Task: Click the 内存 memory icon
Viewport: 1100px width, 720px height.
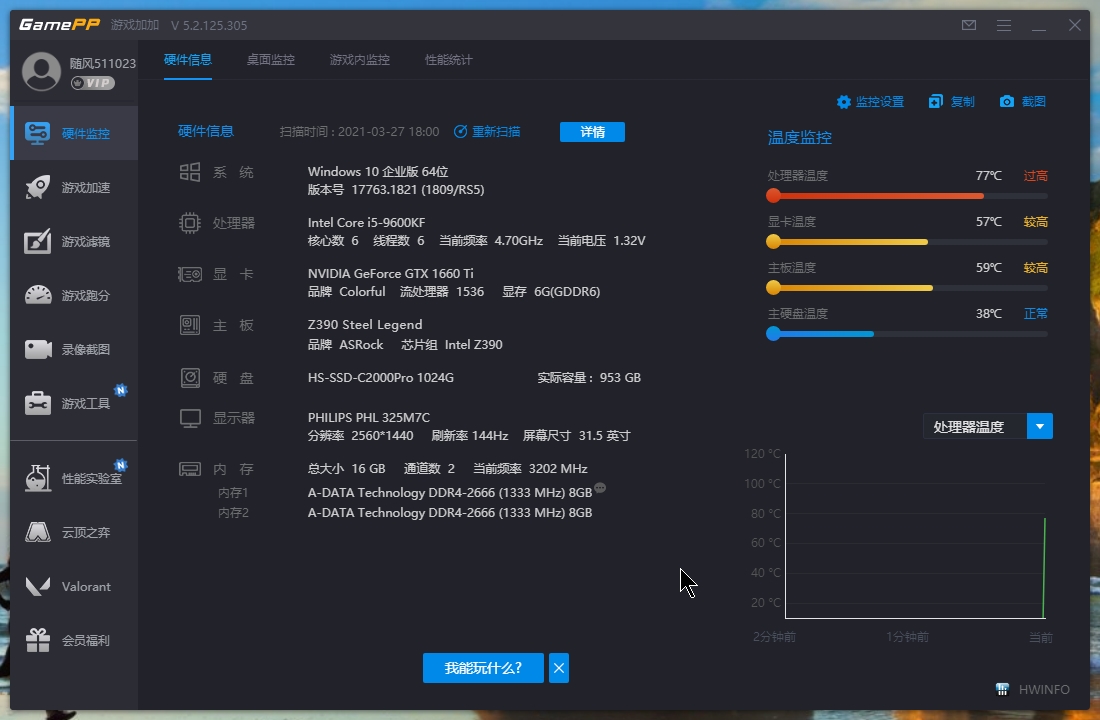Action: pyautogui.click(x=189, y=469)
